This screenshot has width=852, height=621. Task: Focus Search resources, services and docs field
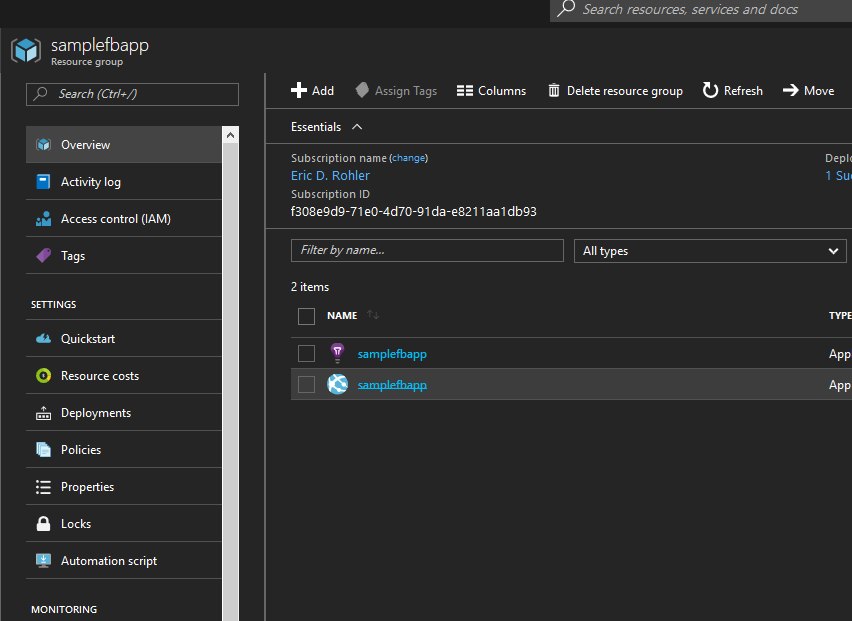coord(701,9)
